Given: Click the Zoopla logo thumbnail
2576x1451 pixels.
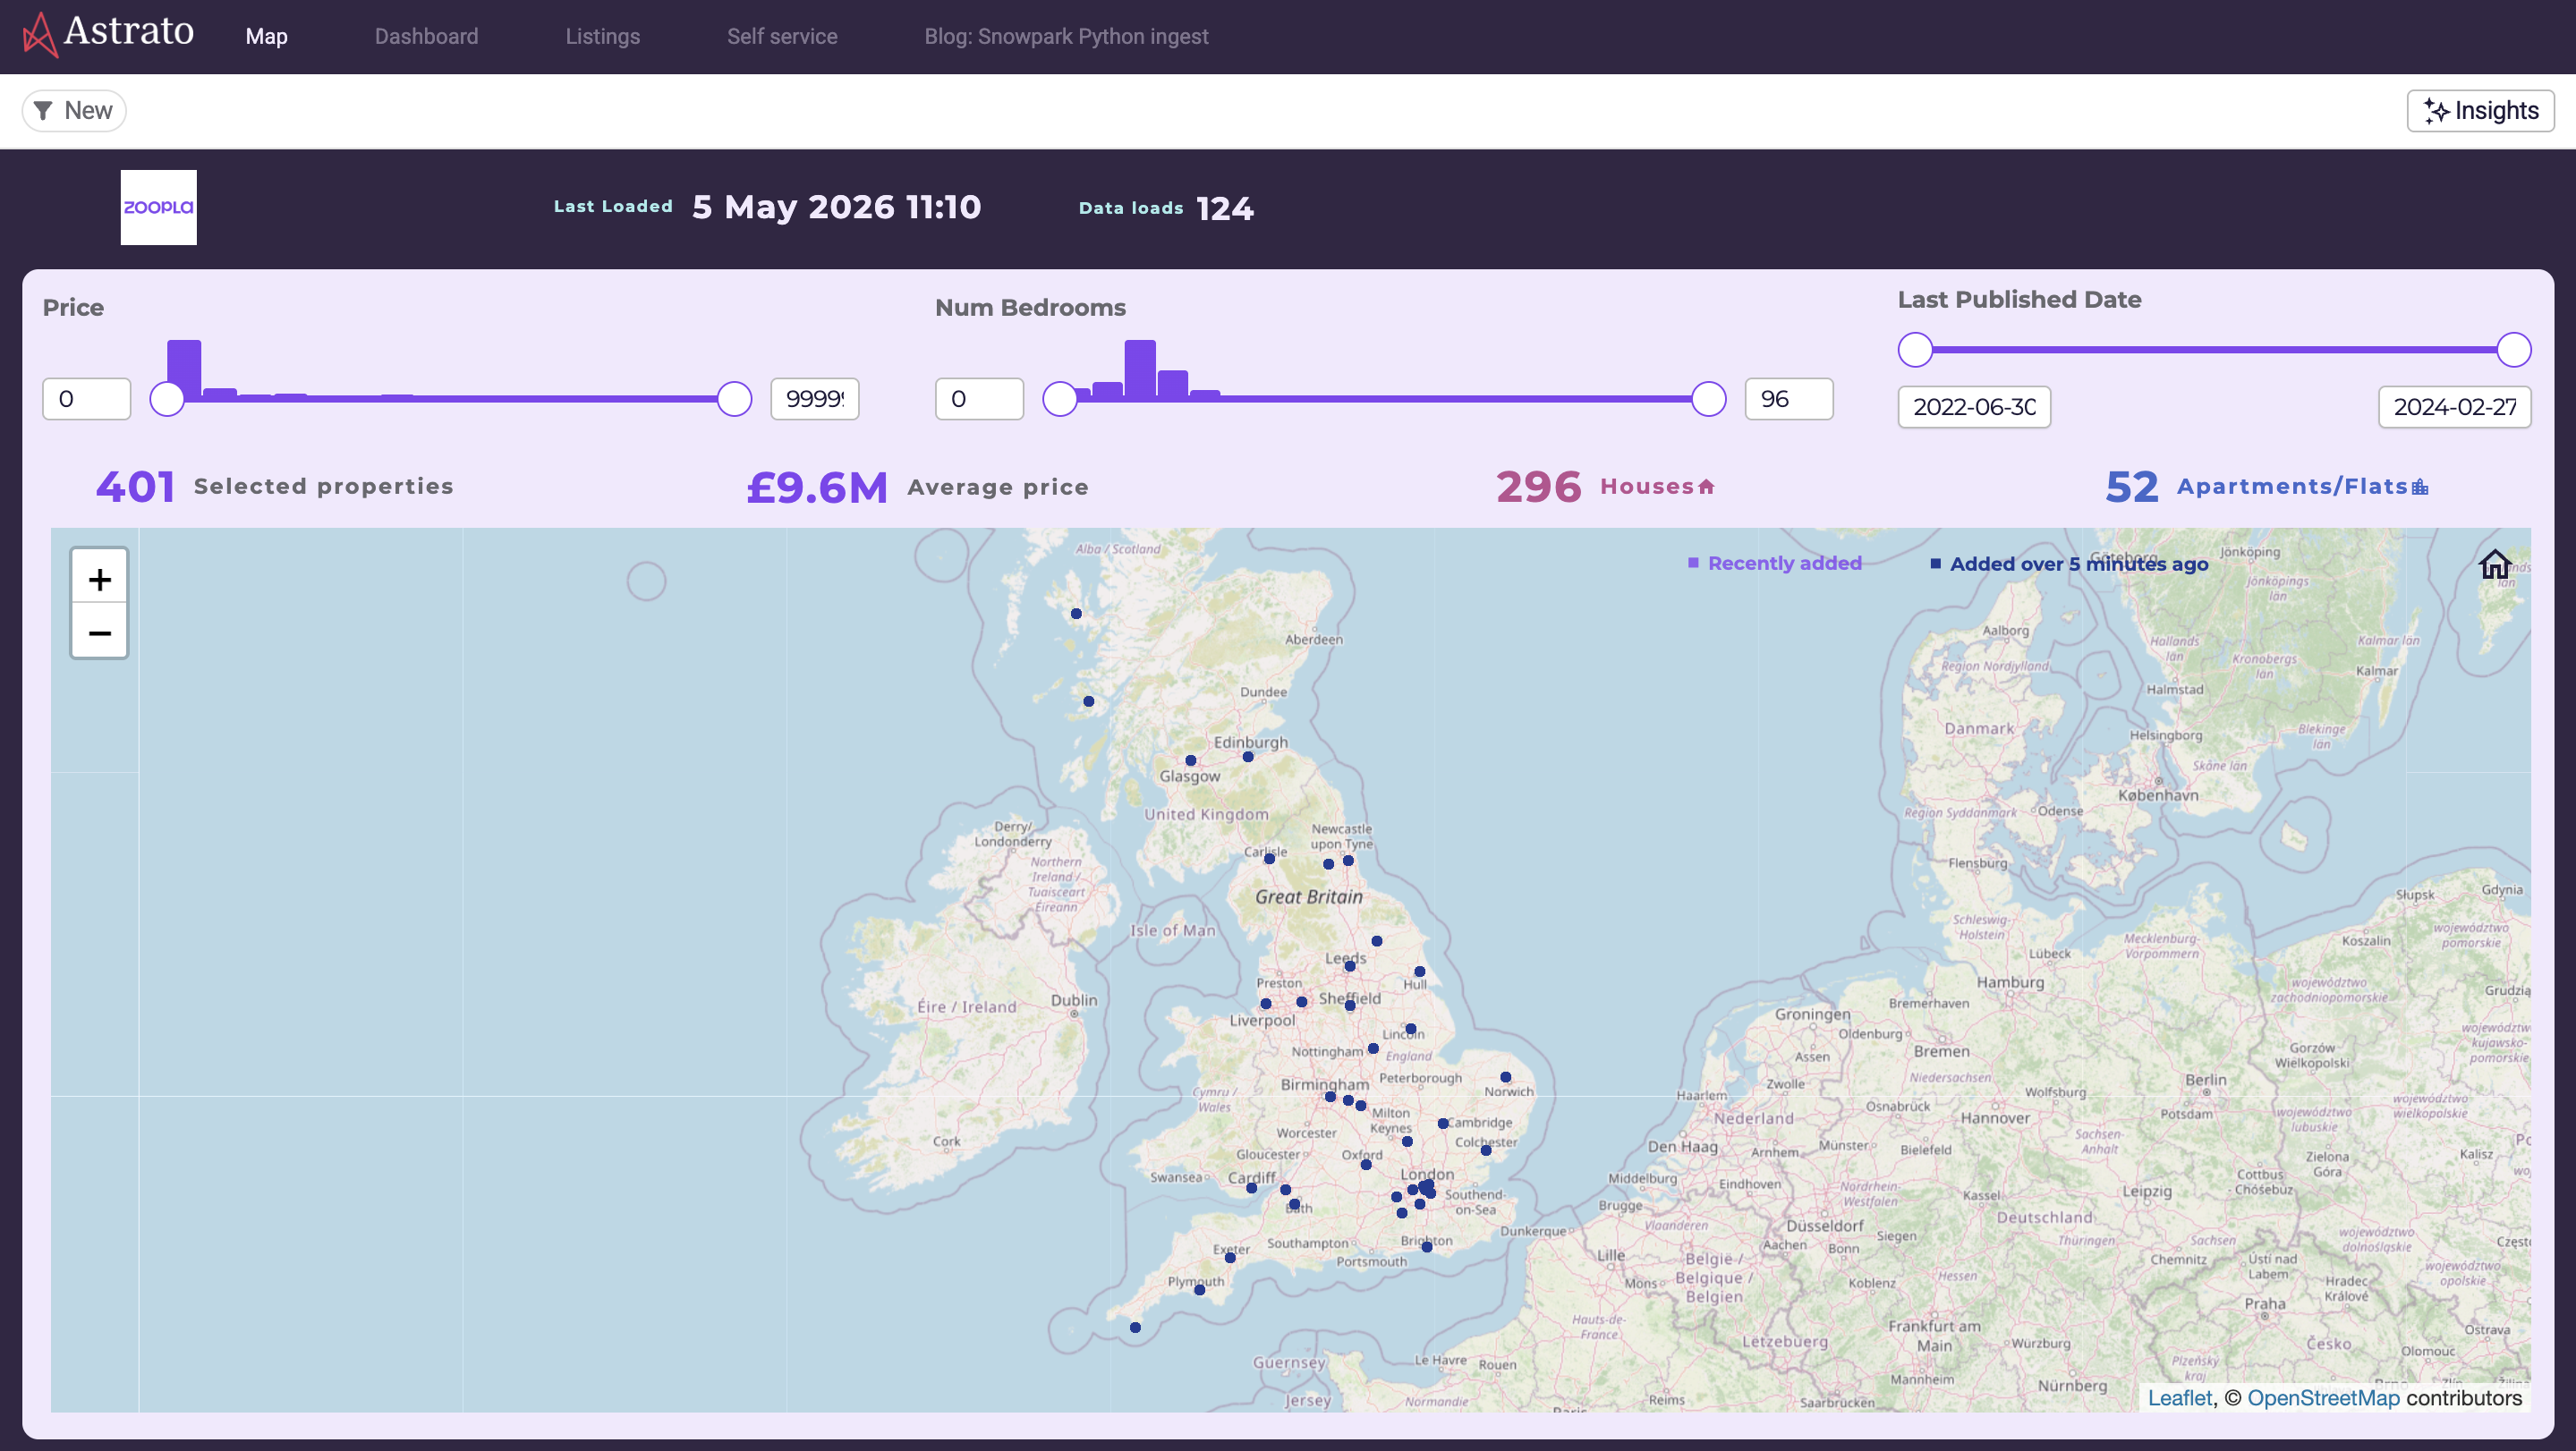Looking at the screenshot, I should coord(159,207).
